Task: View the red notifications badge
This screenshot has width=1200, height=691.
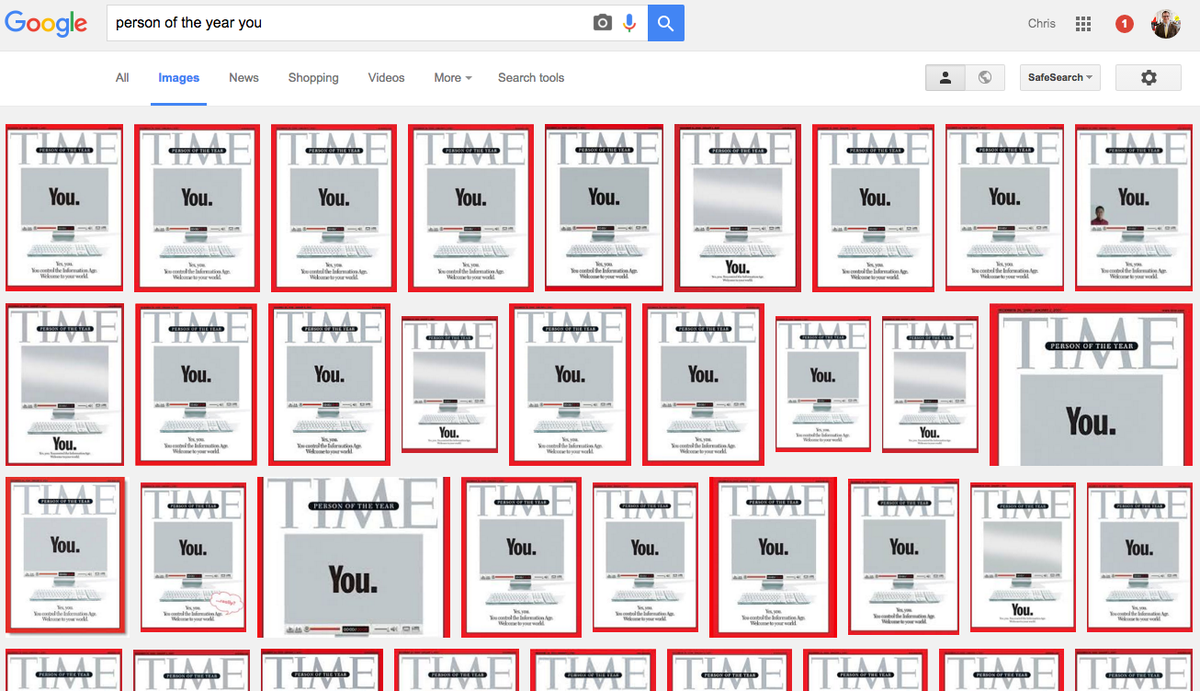Action: 1124,23
